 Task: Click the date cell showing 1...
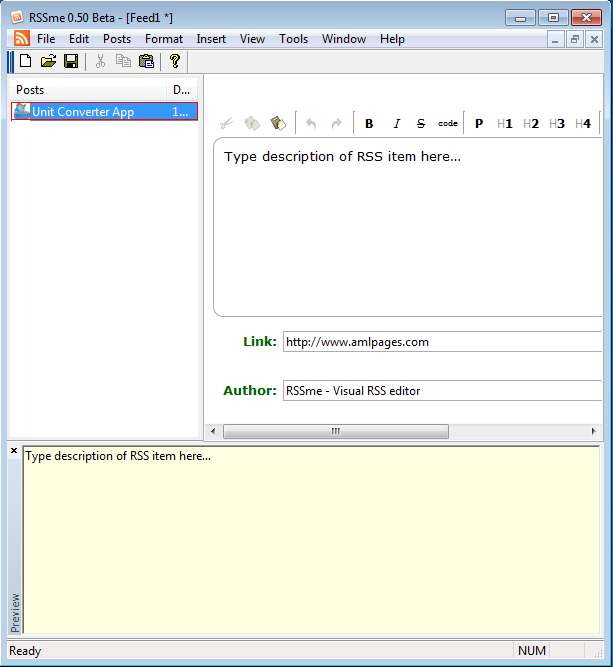(180, 112)
